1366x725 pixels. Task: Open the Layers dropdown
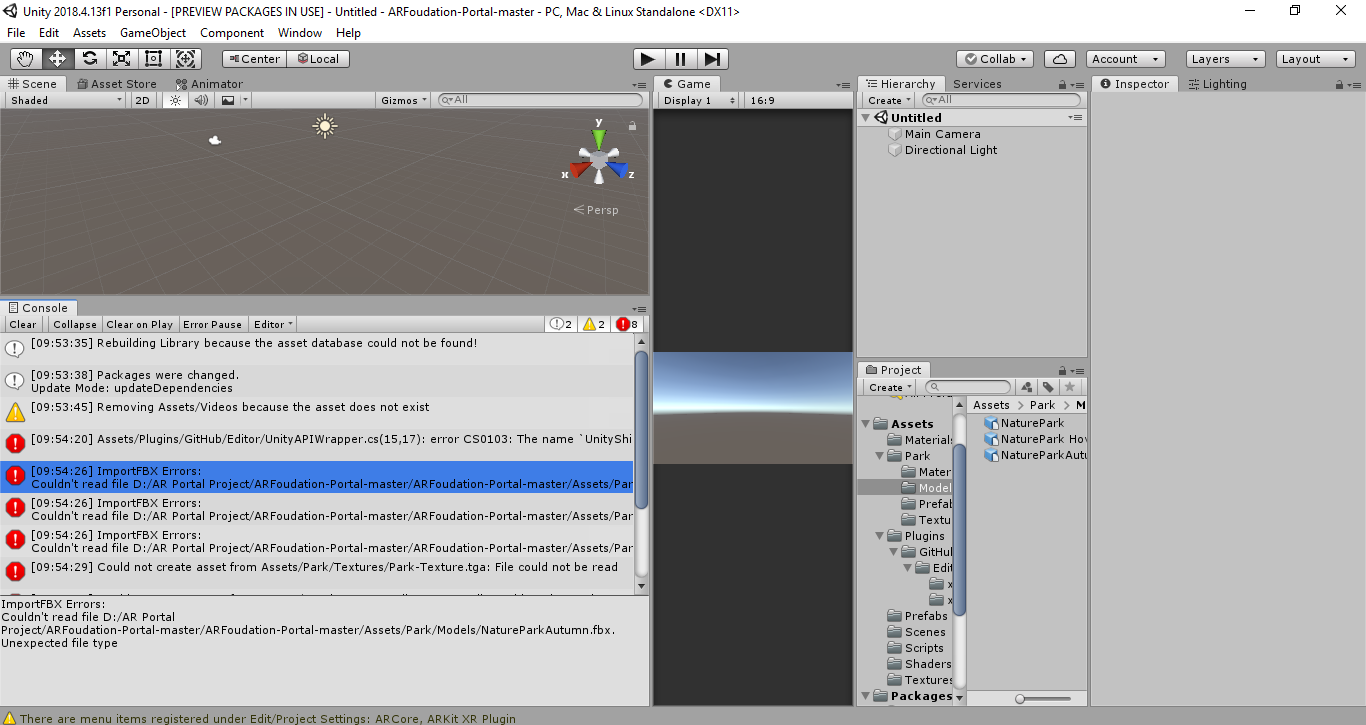1225,59
